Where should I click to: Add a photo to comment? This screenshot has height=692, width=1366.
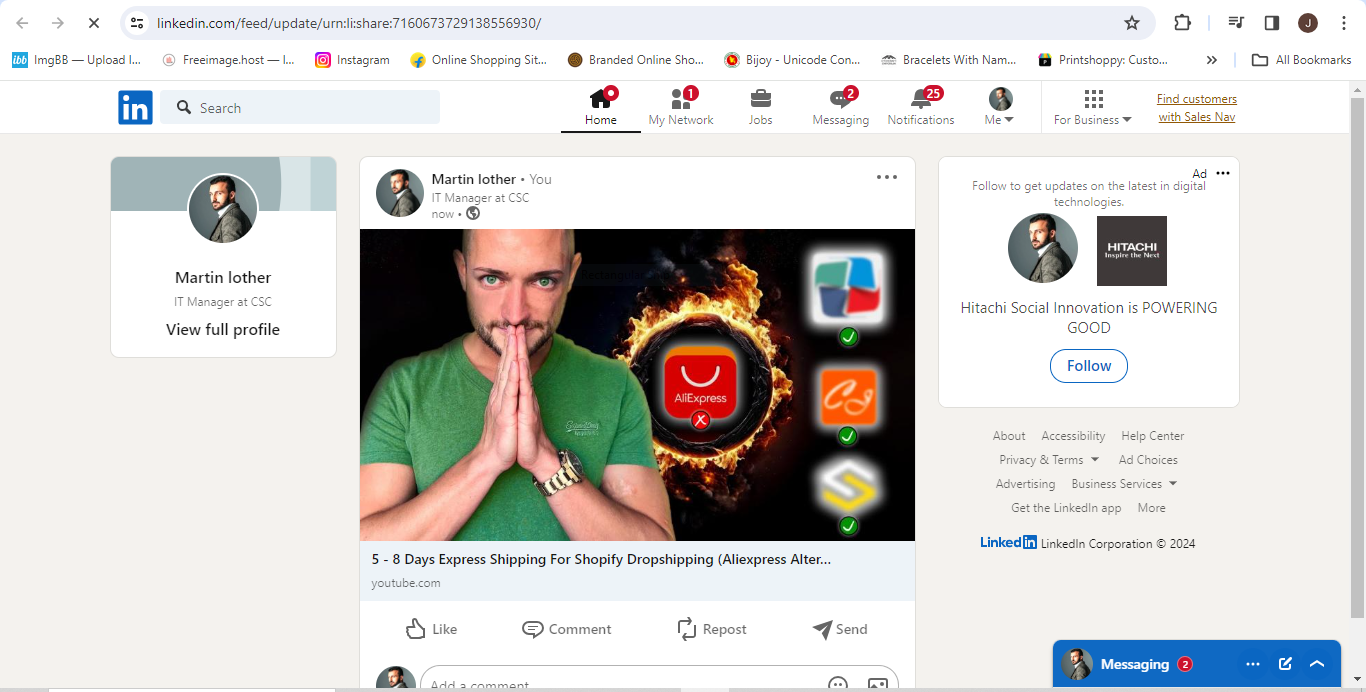pyautogui.click(x=877, y=685)
